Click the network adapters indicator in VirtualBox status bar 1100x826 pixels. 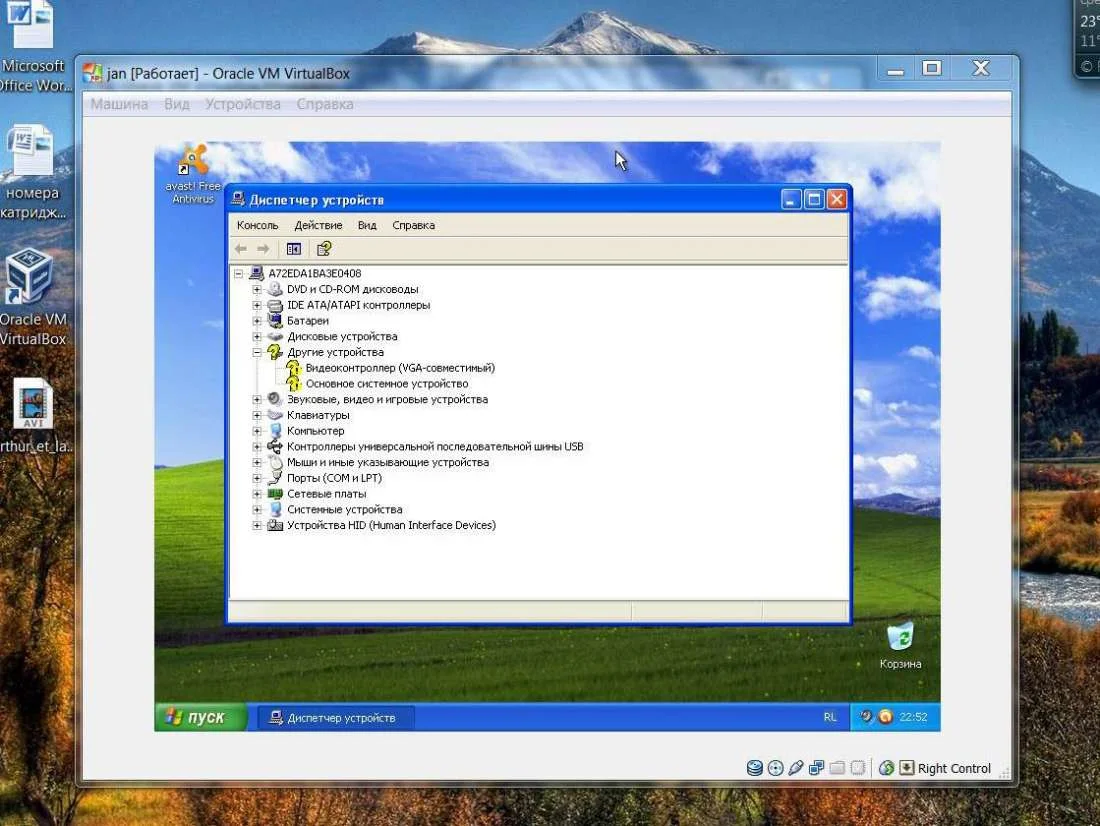click(x=817, y=768)
